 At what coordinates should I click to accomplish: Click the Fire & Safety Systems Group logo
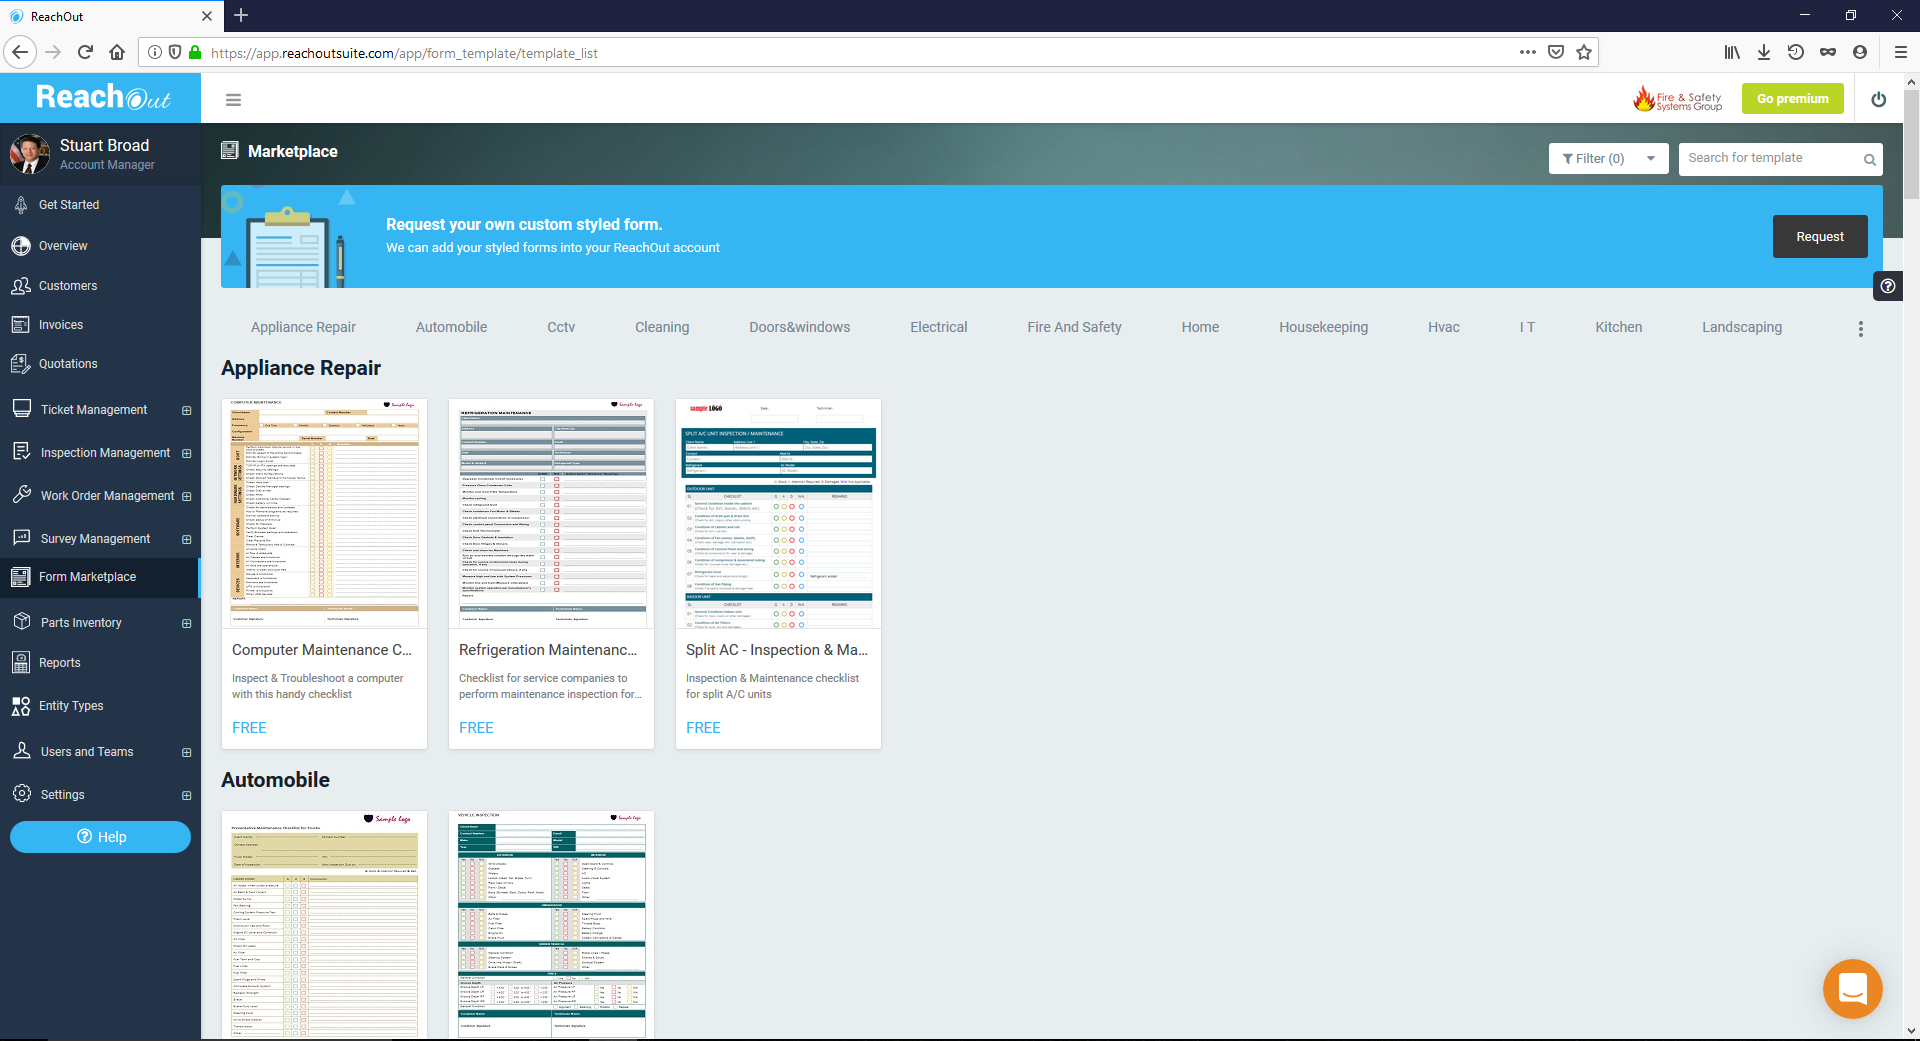[1677, 98]
